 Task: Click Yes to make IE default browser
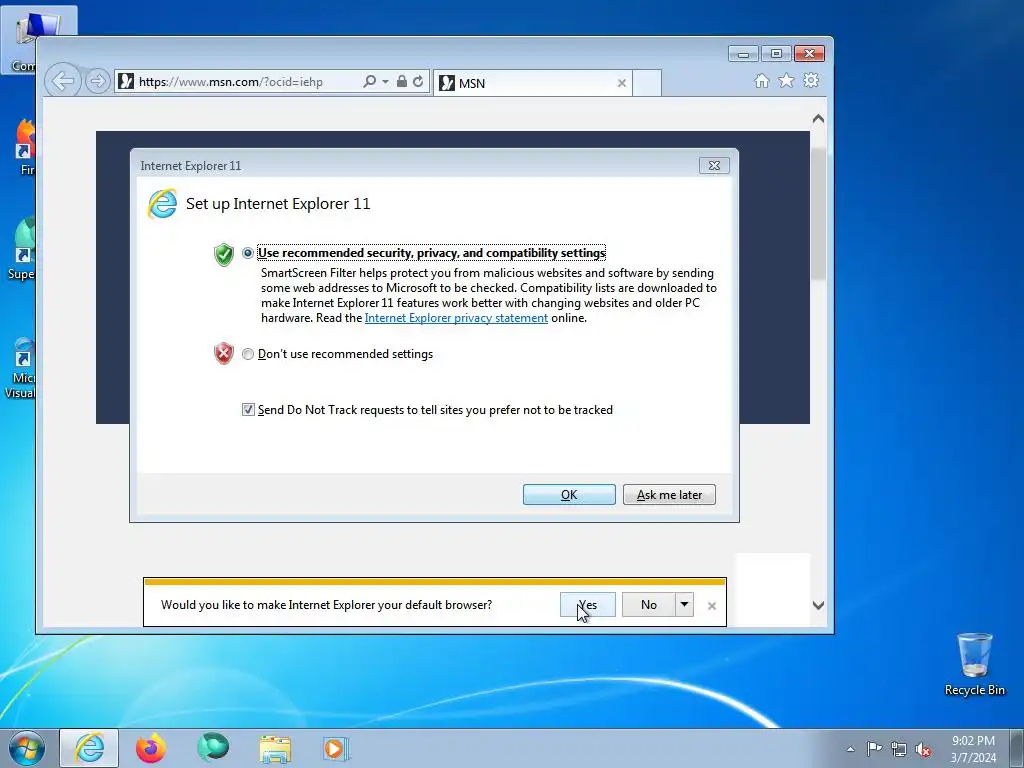click(x=588, y=605)
